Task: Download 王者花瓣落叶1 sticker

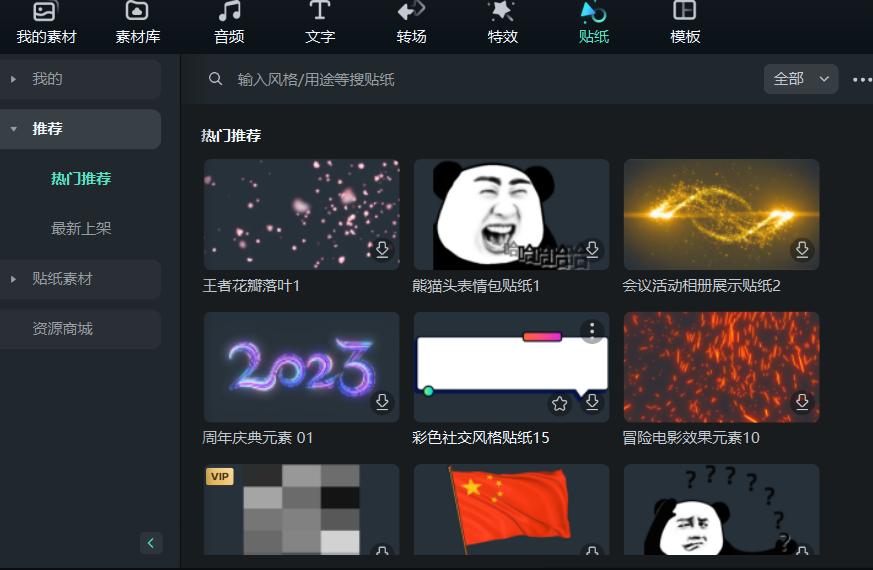Action: click(382, 249)
